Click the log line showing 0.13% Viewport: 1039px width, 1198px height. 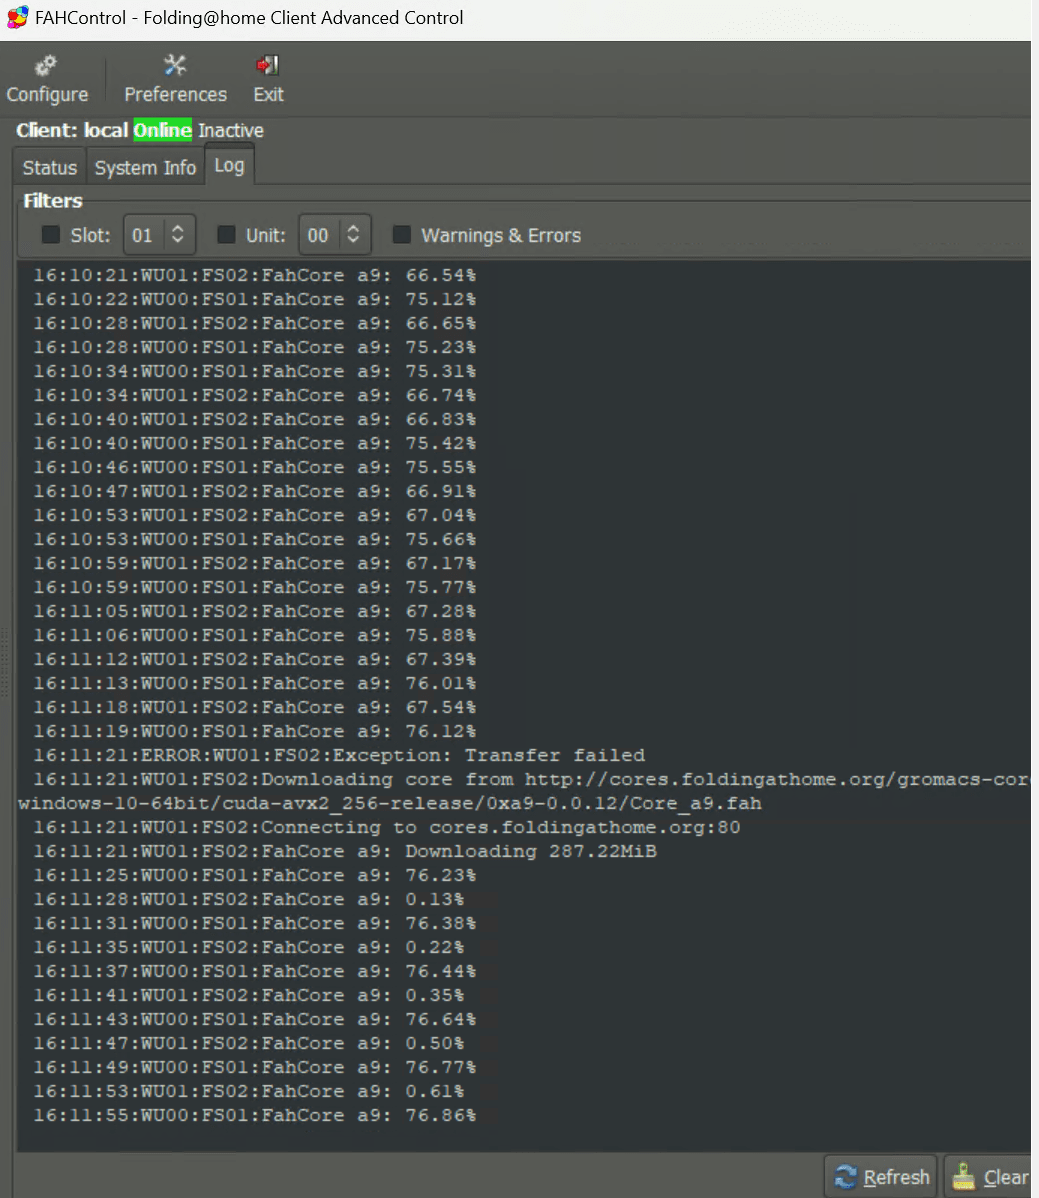(x=249, y=899)
